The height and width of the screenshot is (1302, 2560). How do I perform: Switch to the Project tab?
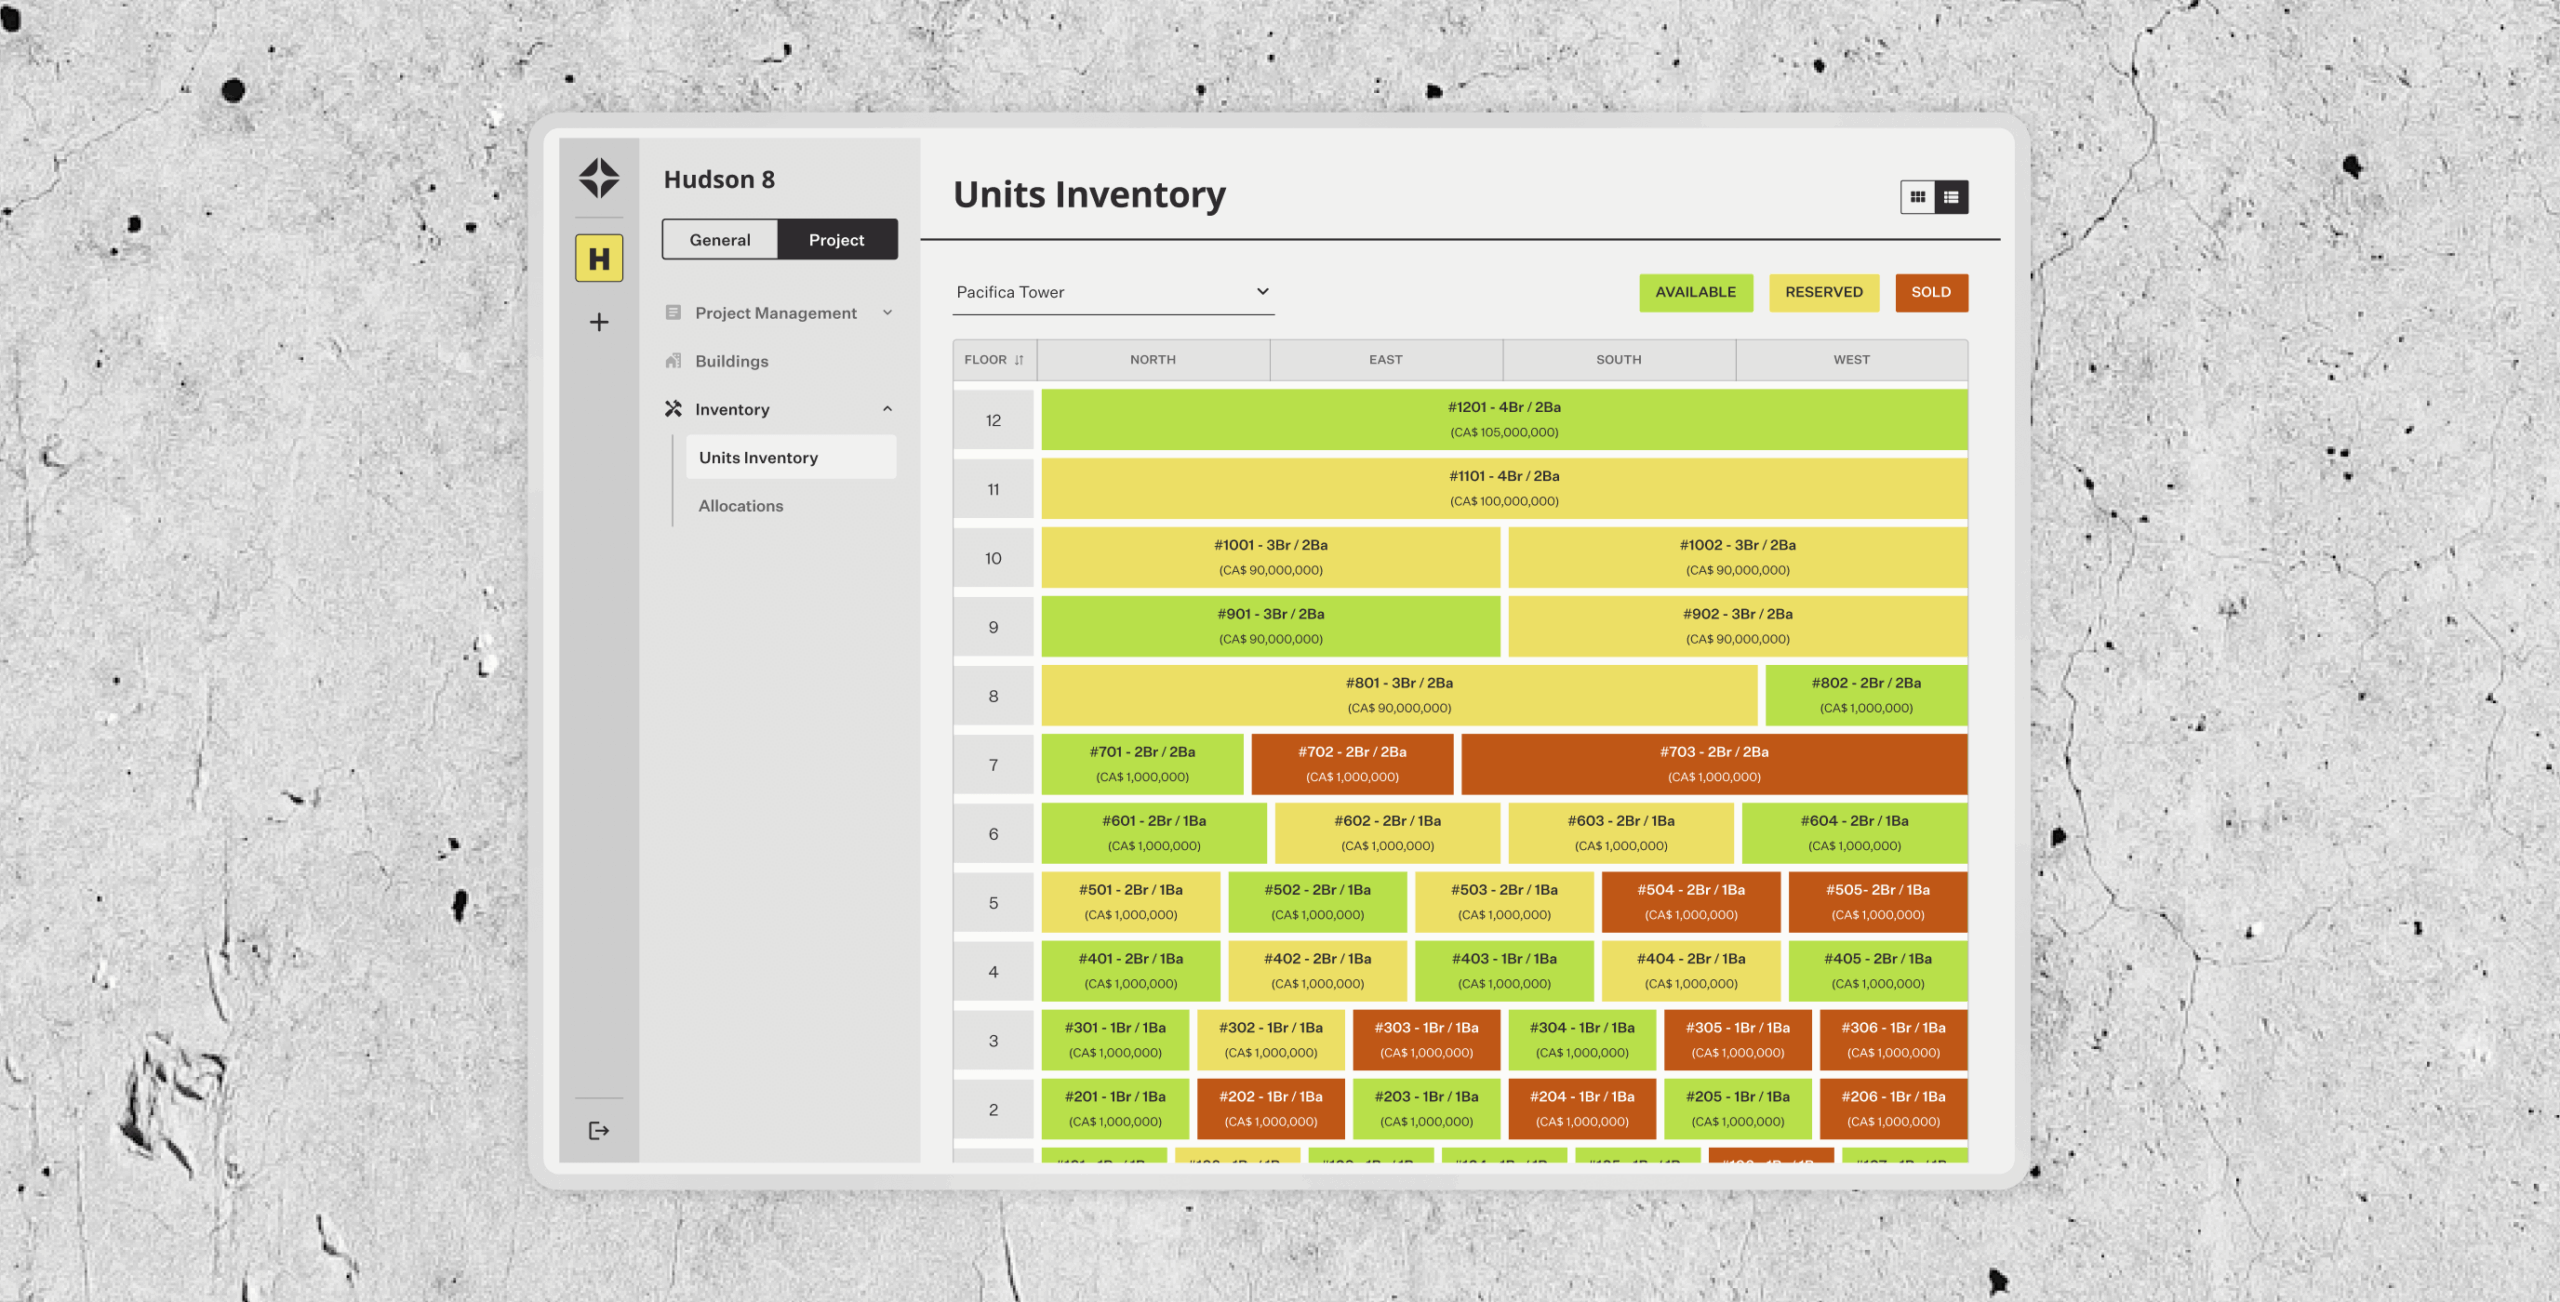click(836, 239)
